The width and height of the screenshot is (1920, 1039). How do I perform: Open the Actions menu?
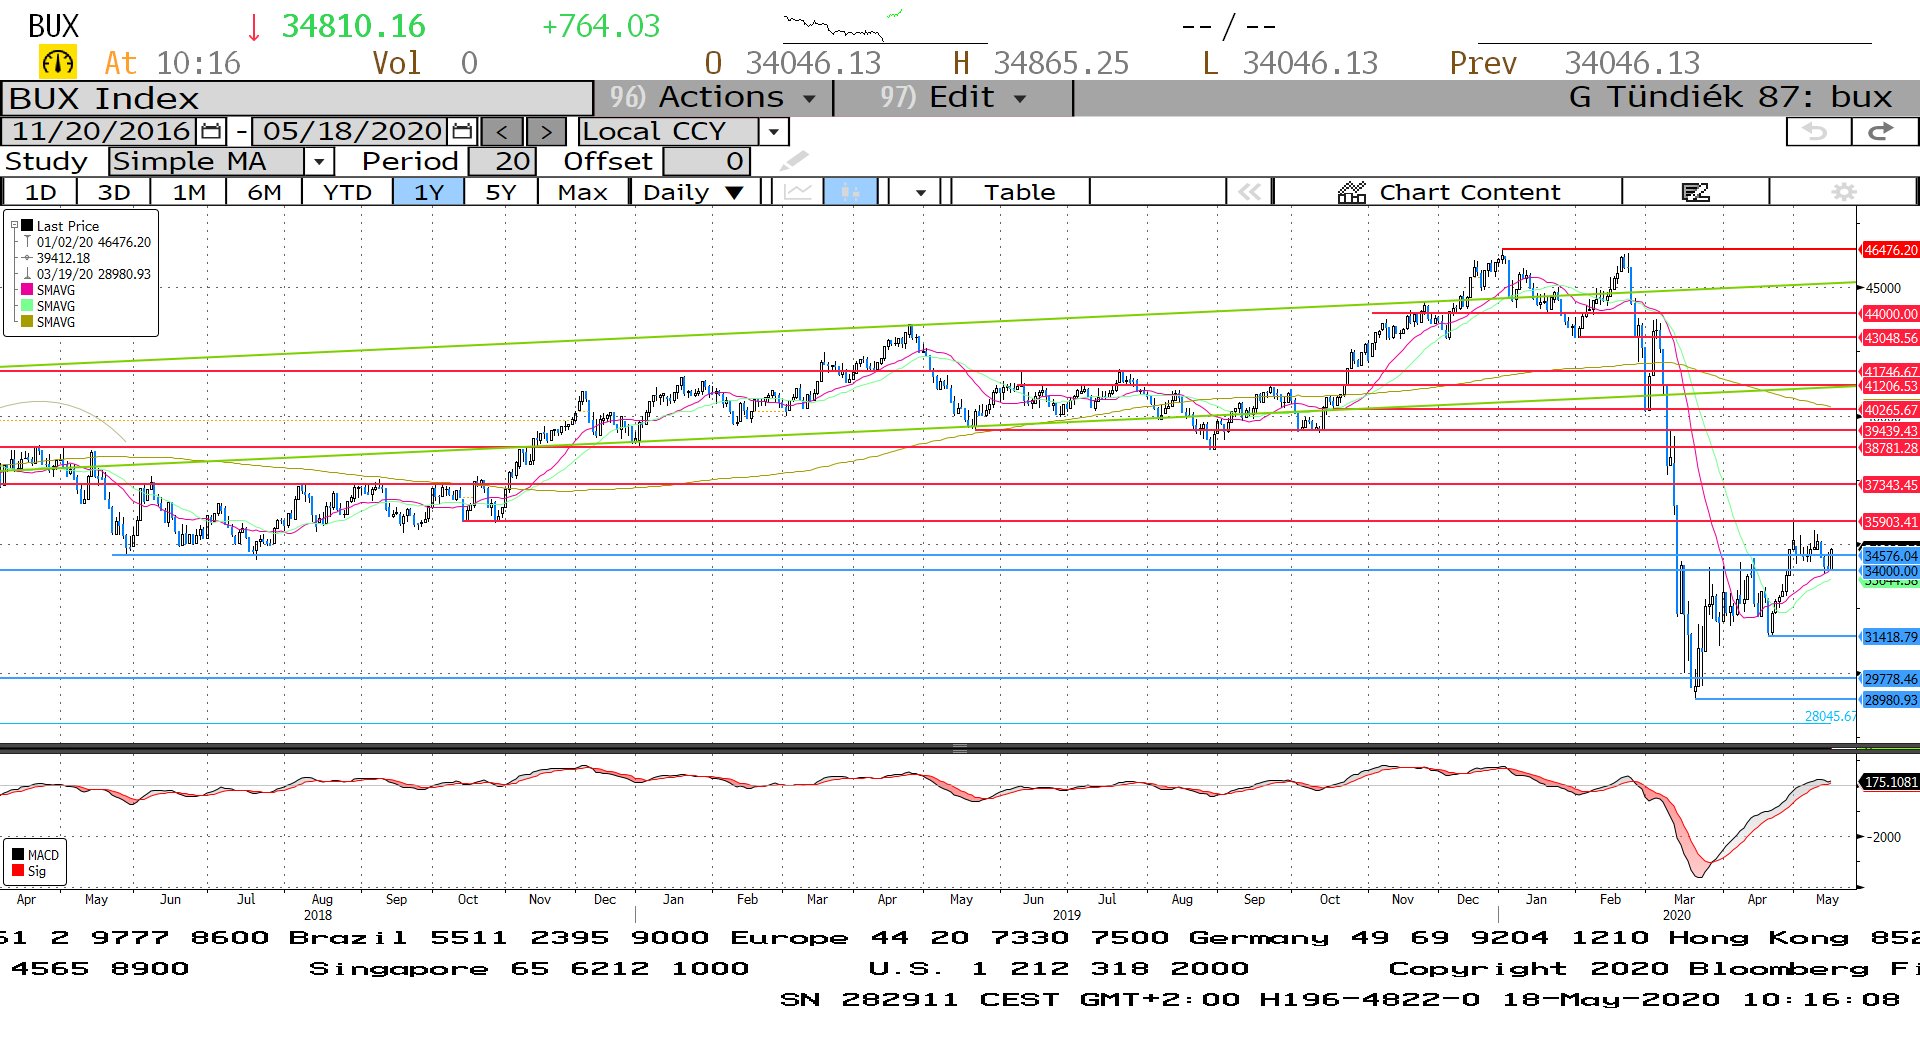(x=714, y=98)
